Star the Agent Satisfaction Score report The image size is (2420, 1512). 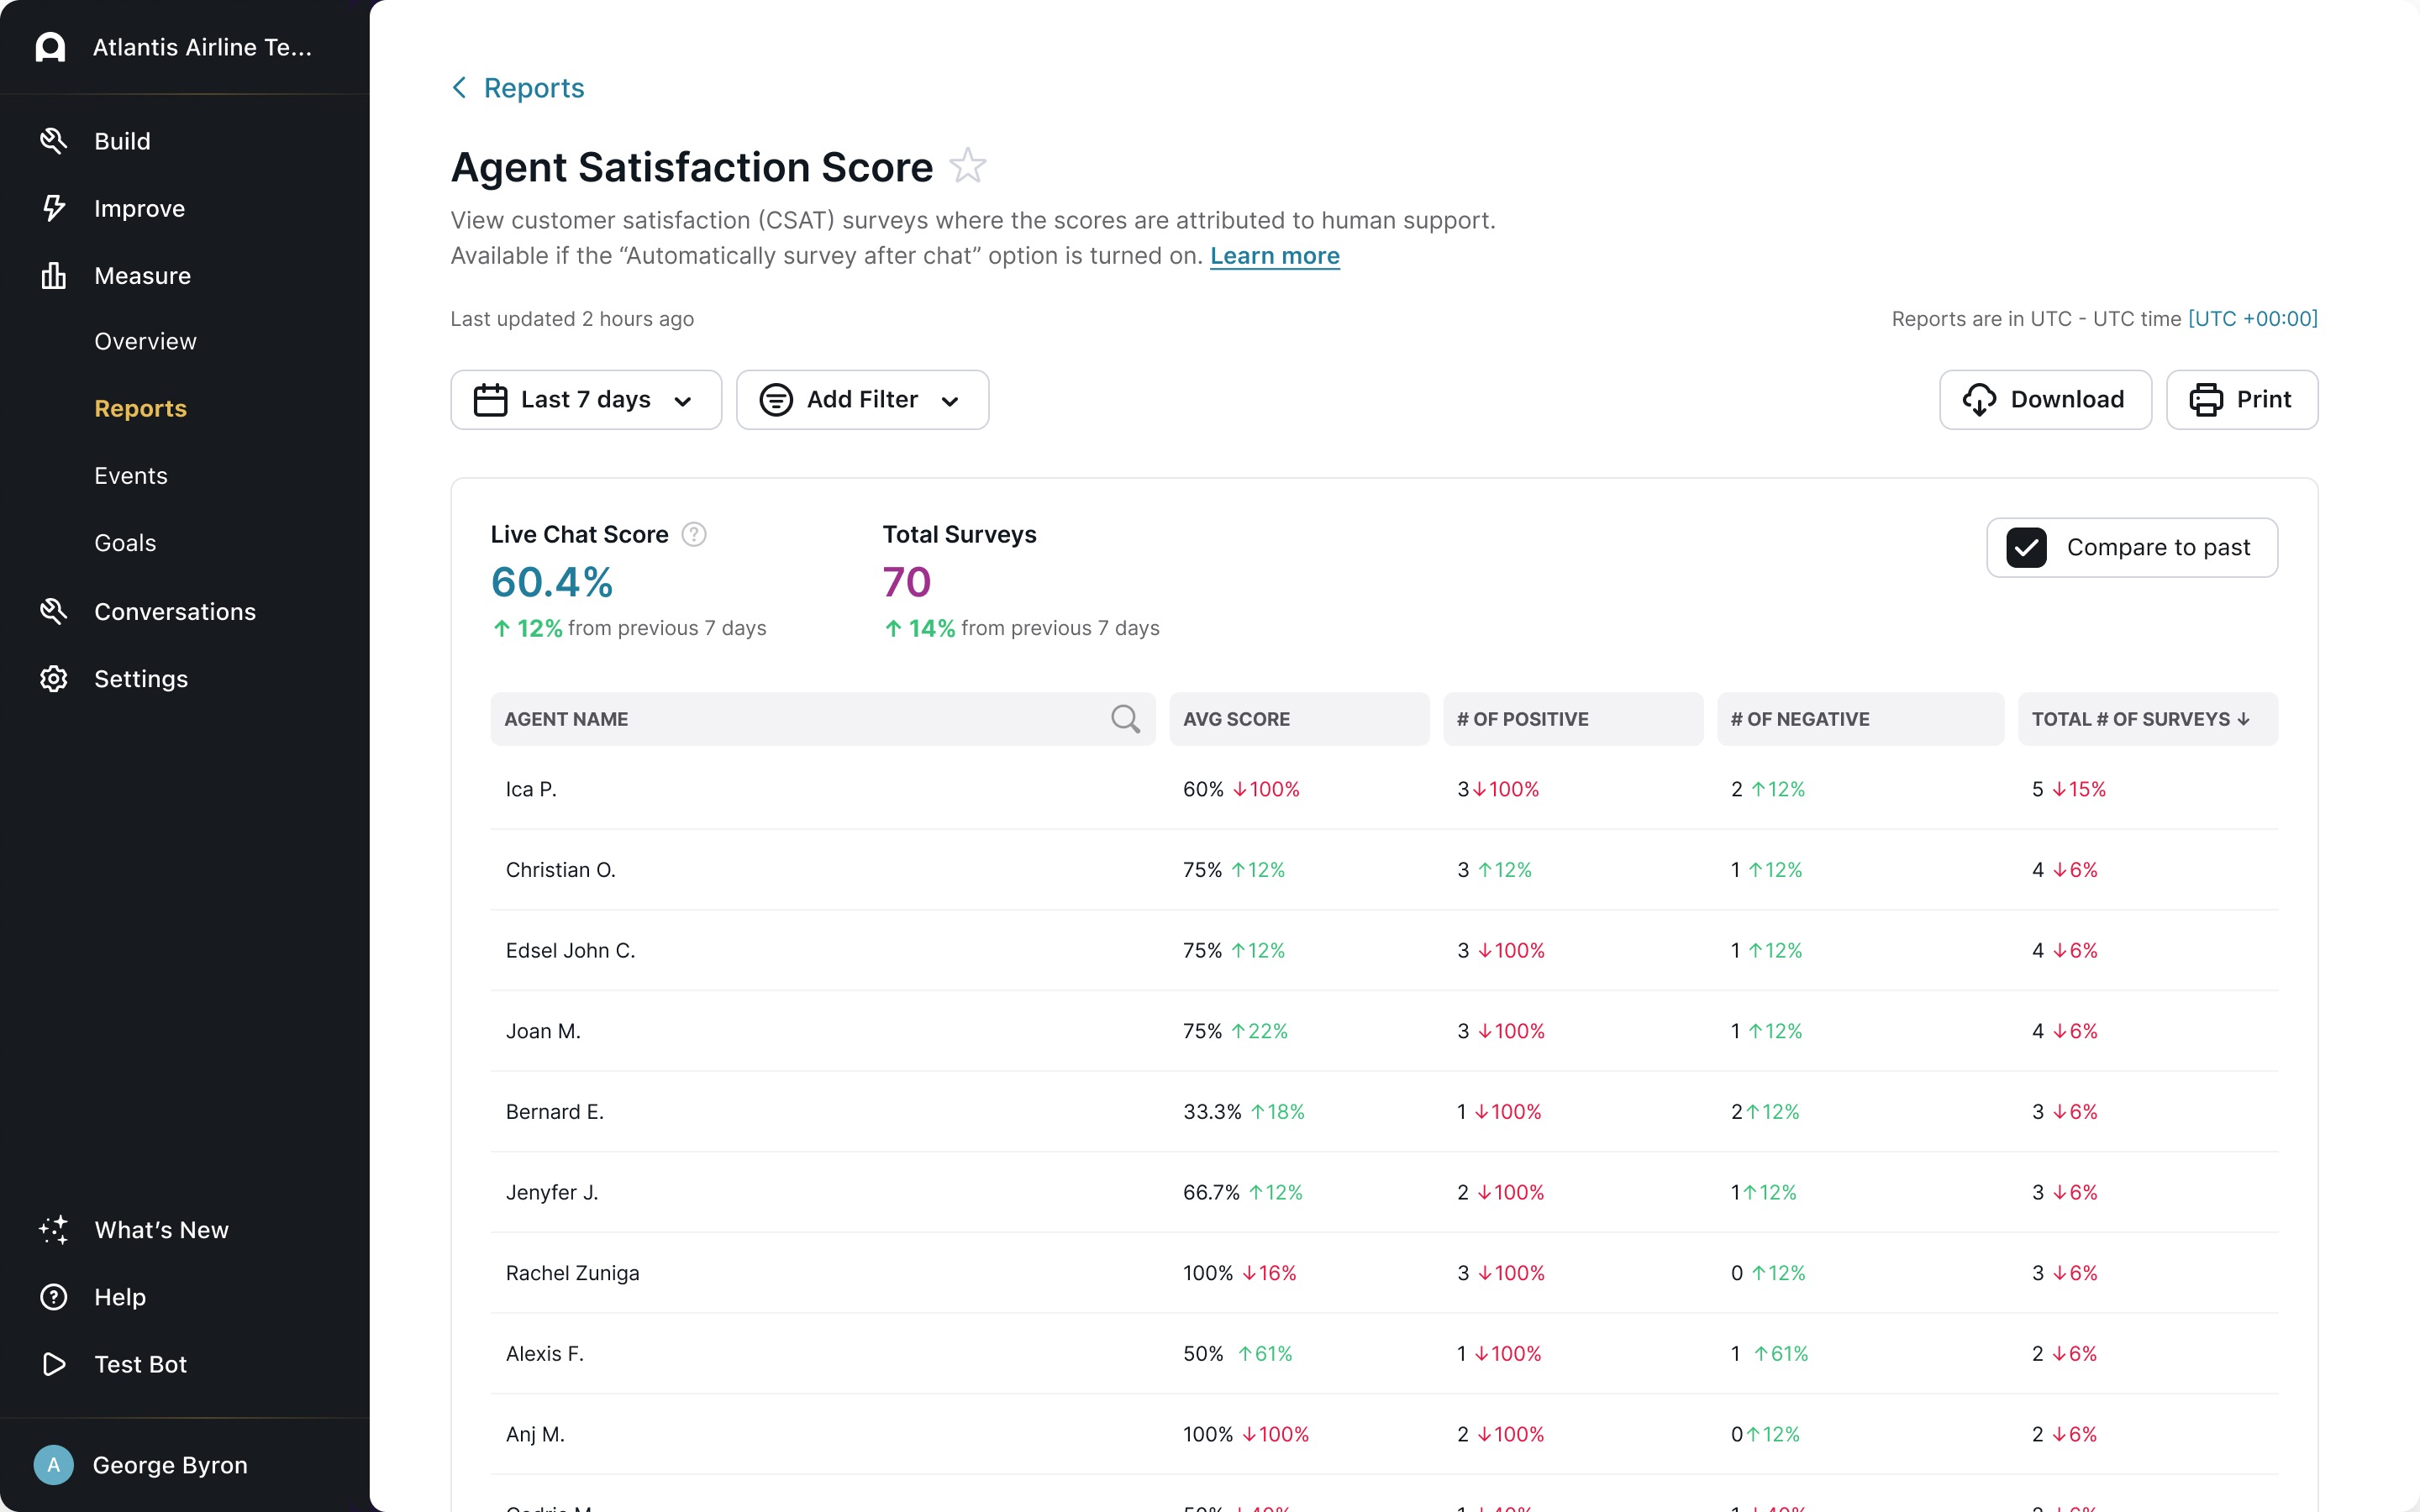tap(967, 166)
